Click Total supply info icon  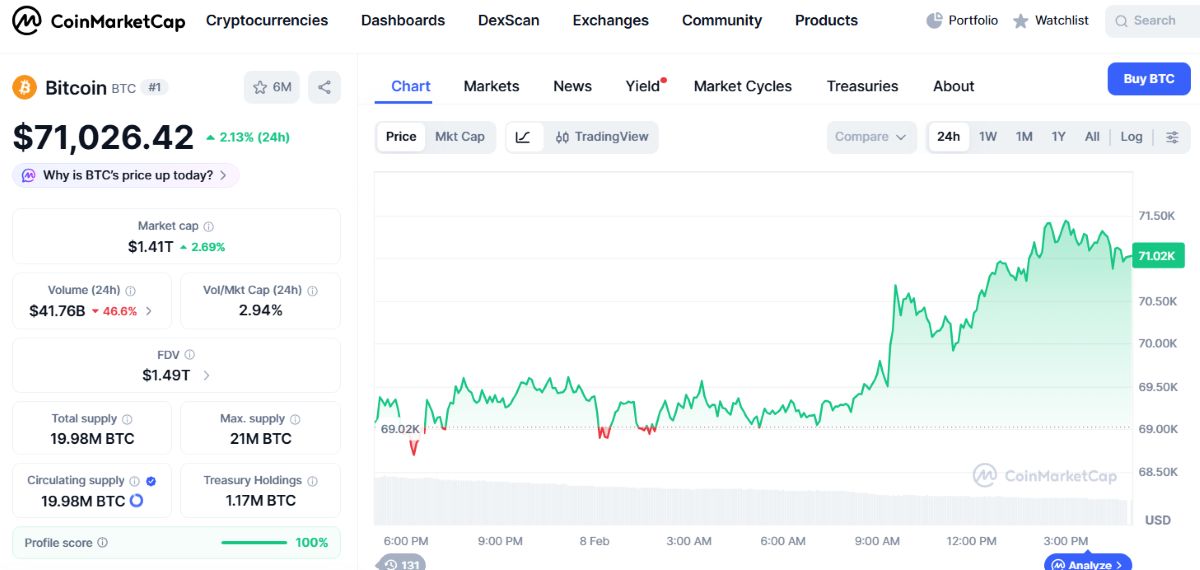[x=127, y=419]
